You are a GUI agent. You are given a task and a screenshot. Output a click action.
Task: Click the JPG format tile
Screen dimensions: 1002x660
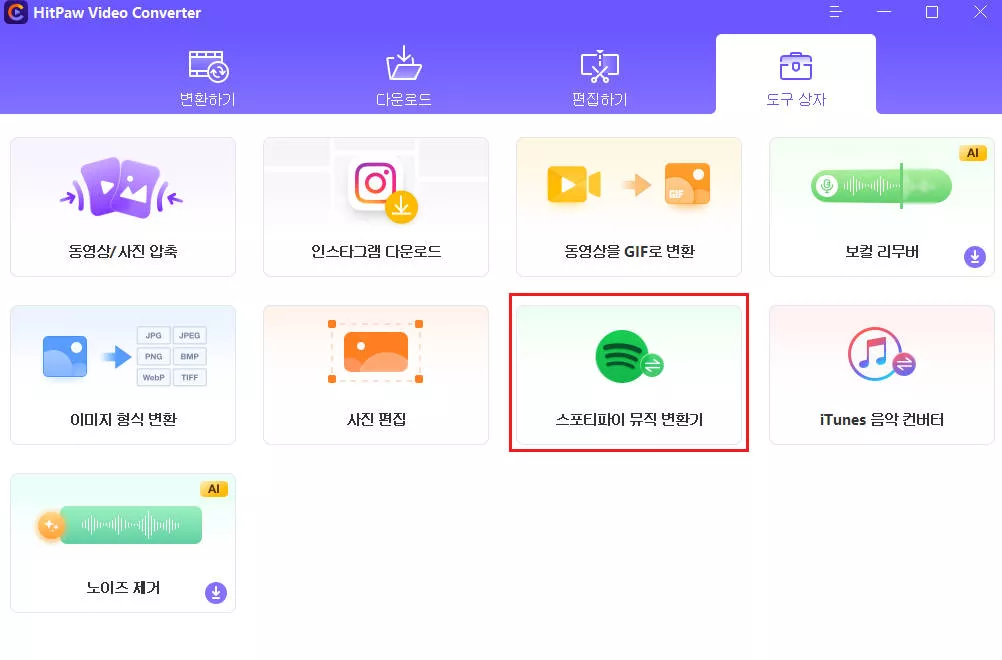[x=153, y=335]
